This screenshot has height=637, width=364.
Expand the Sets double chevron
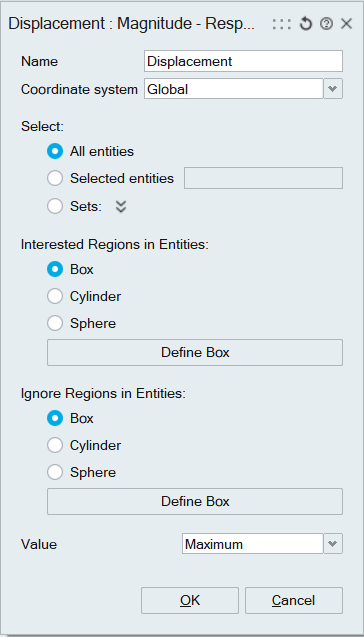tap(121, 207)
